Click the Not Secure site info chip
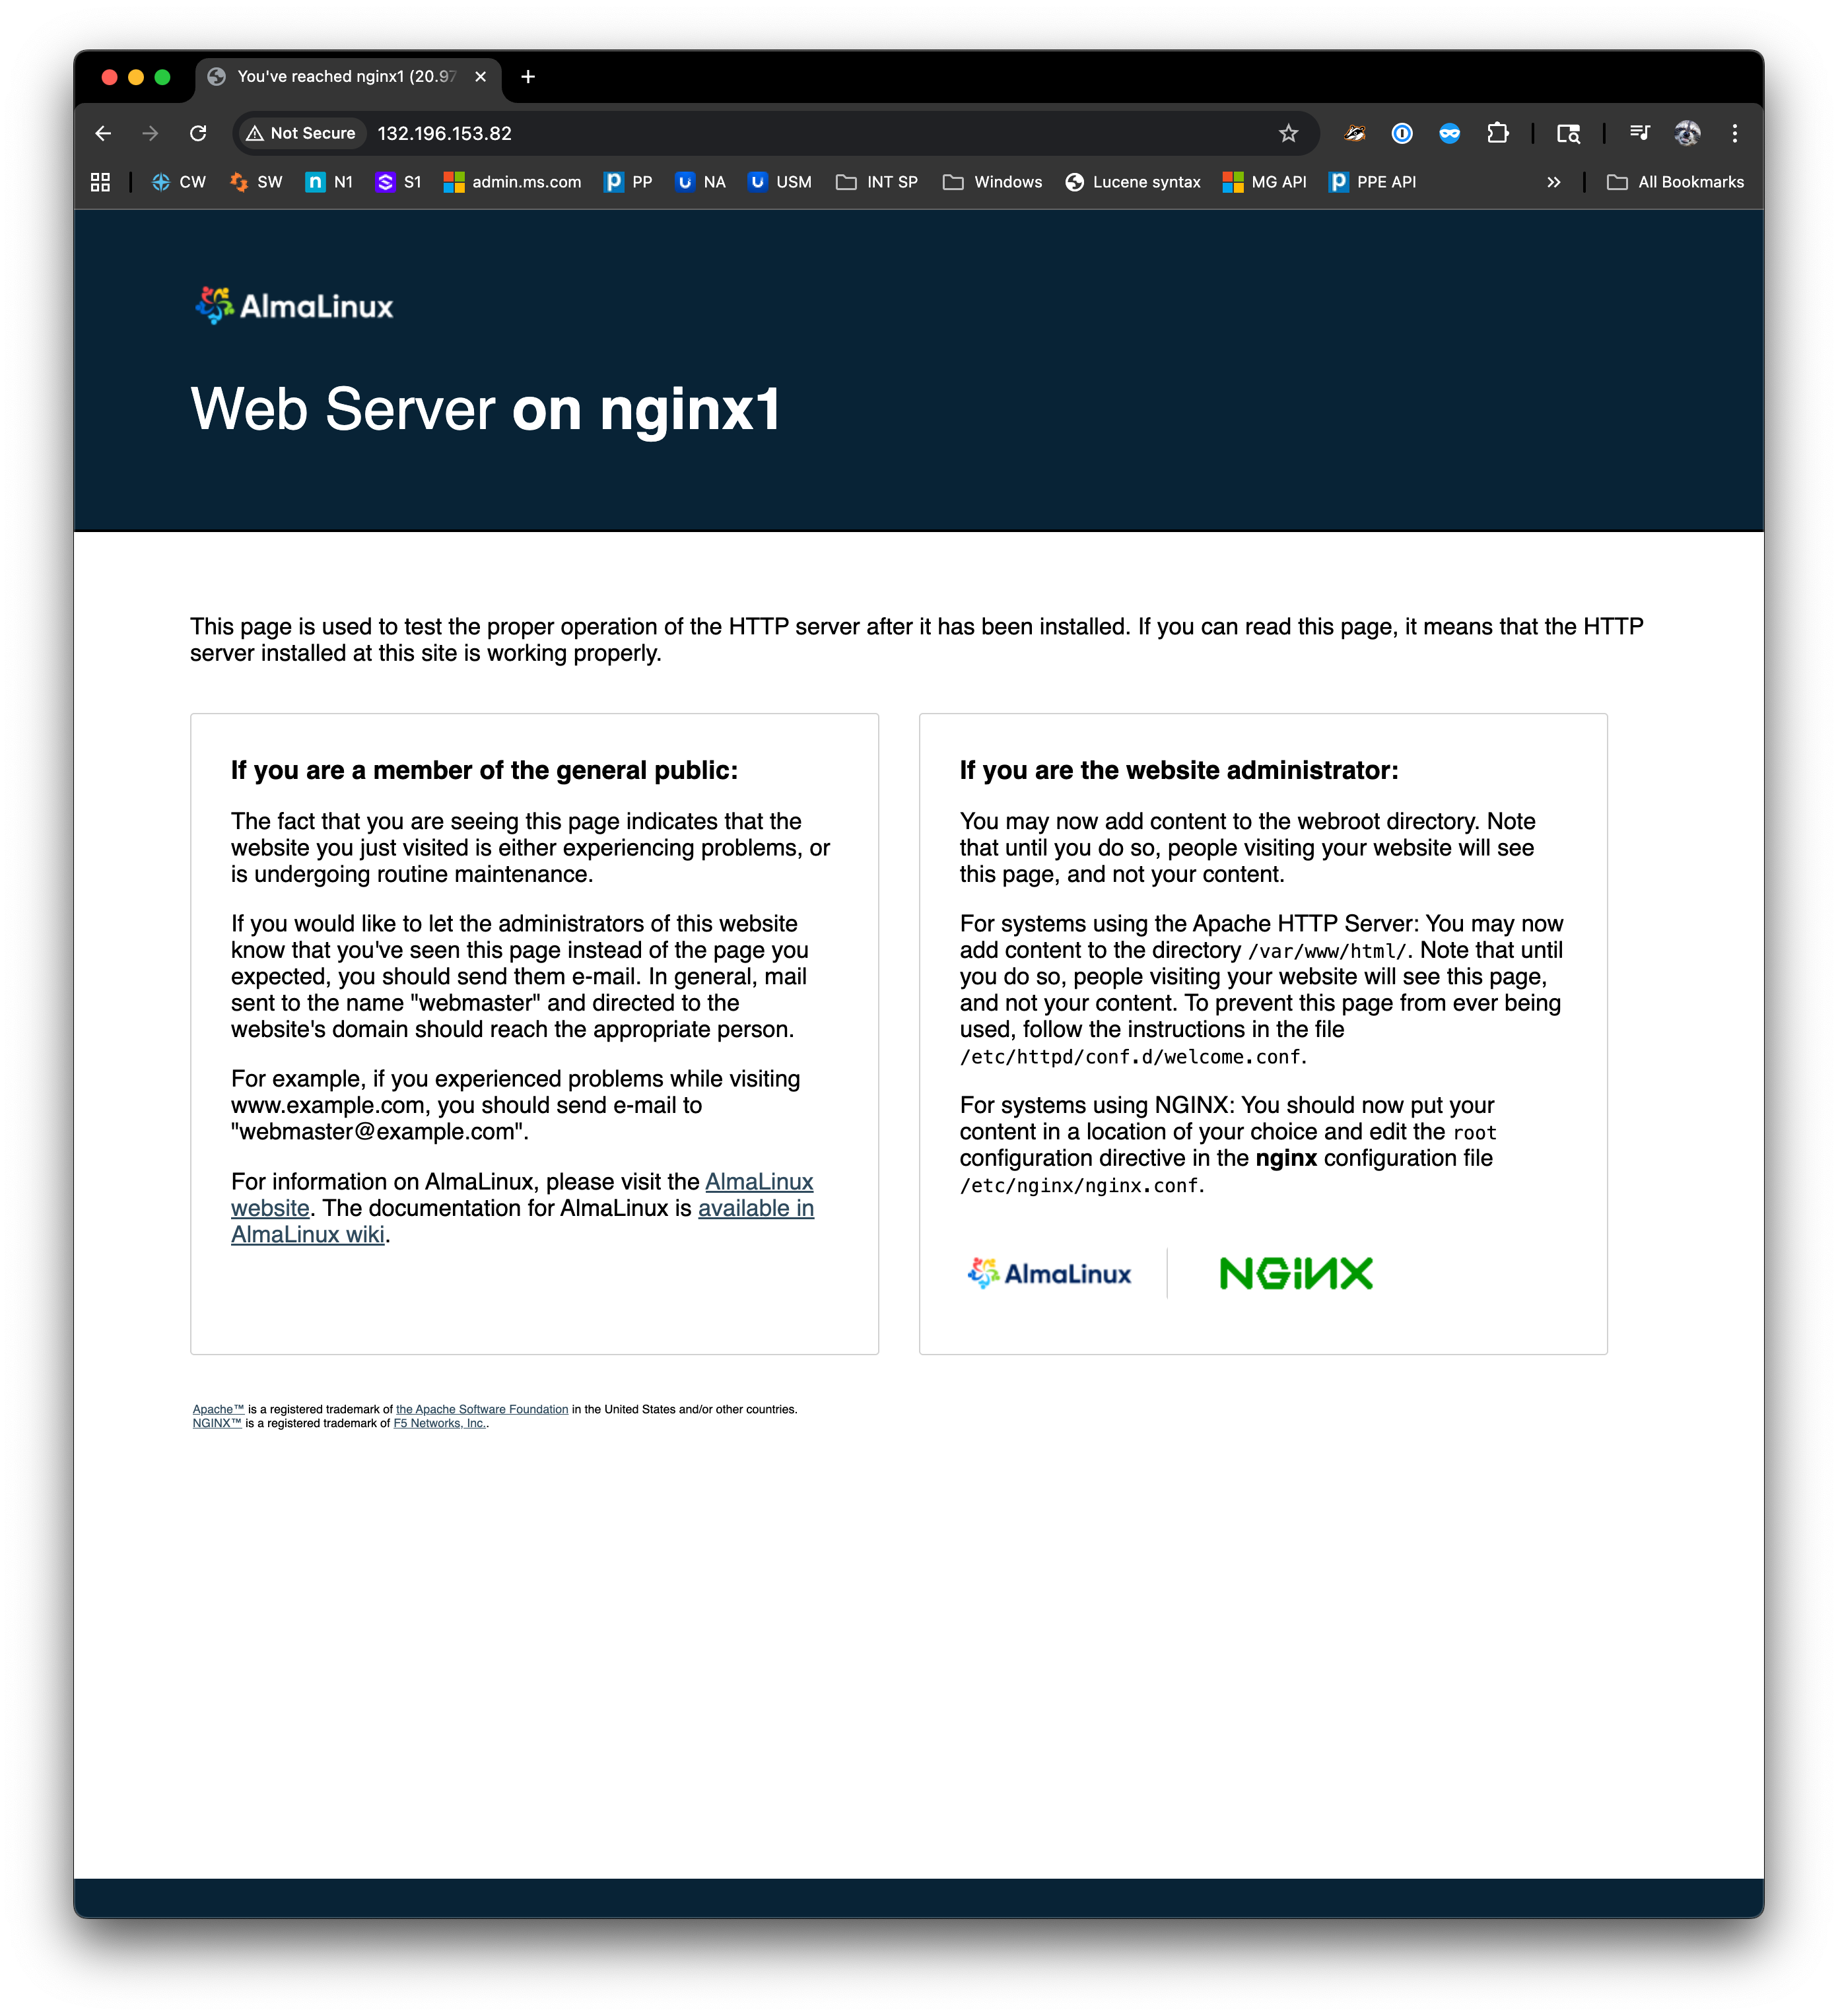 click(x=301, y=133)
